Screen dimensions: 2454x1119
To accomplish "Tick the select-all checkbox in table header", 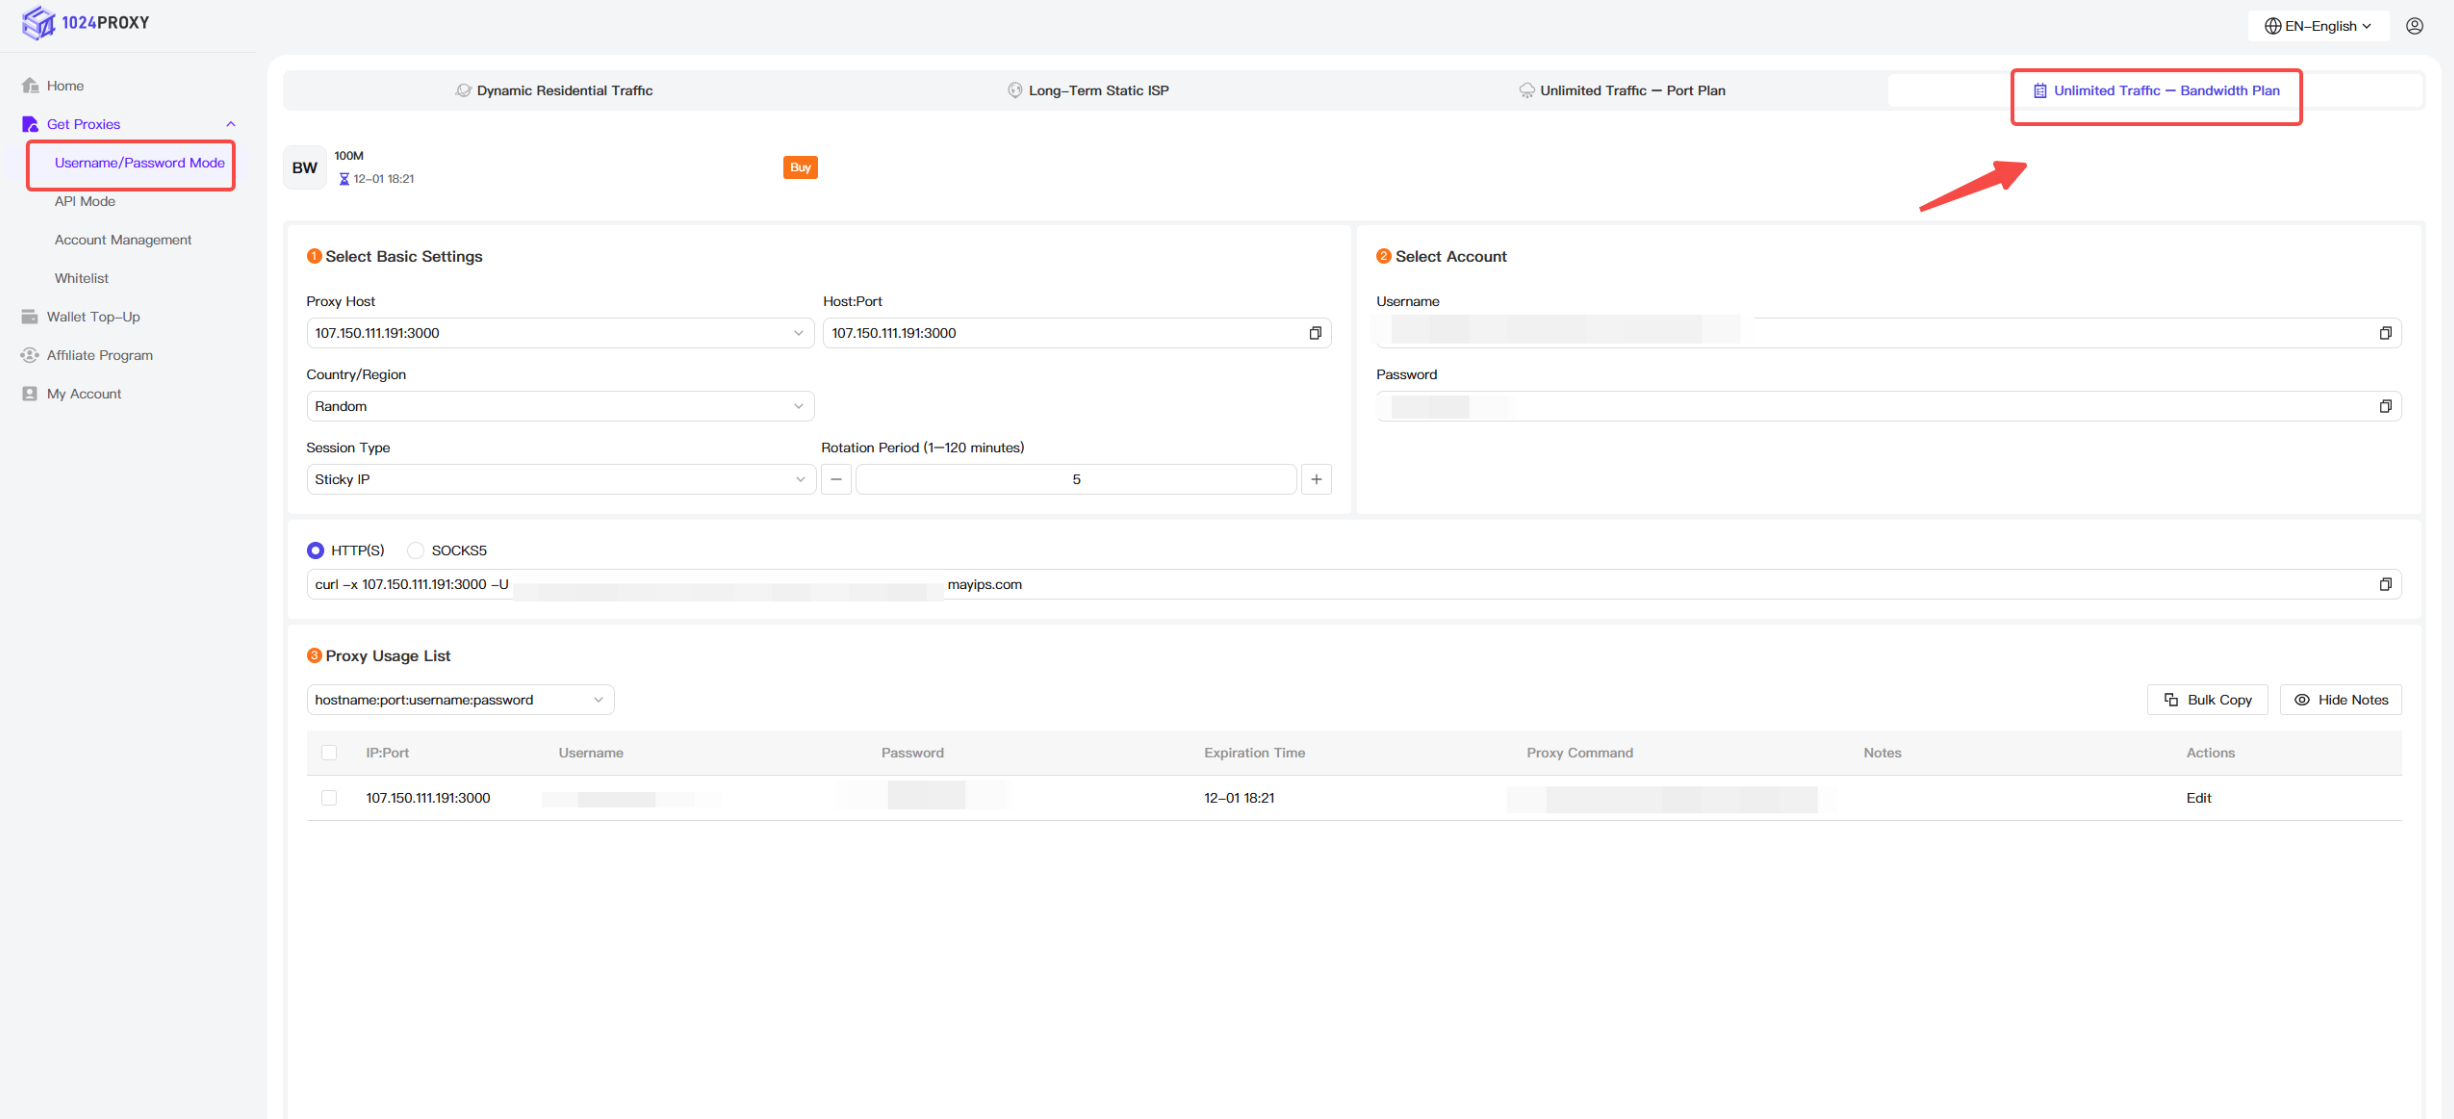I will (329, 753).
